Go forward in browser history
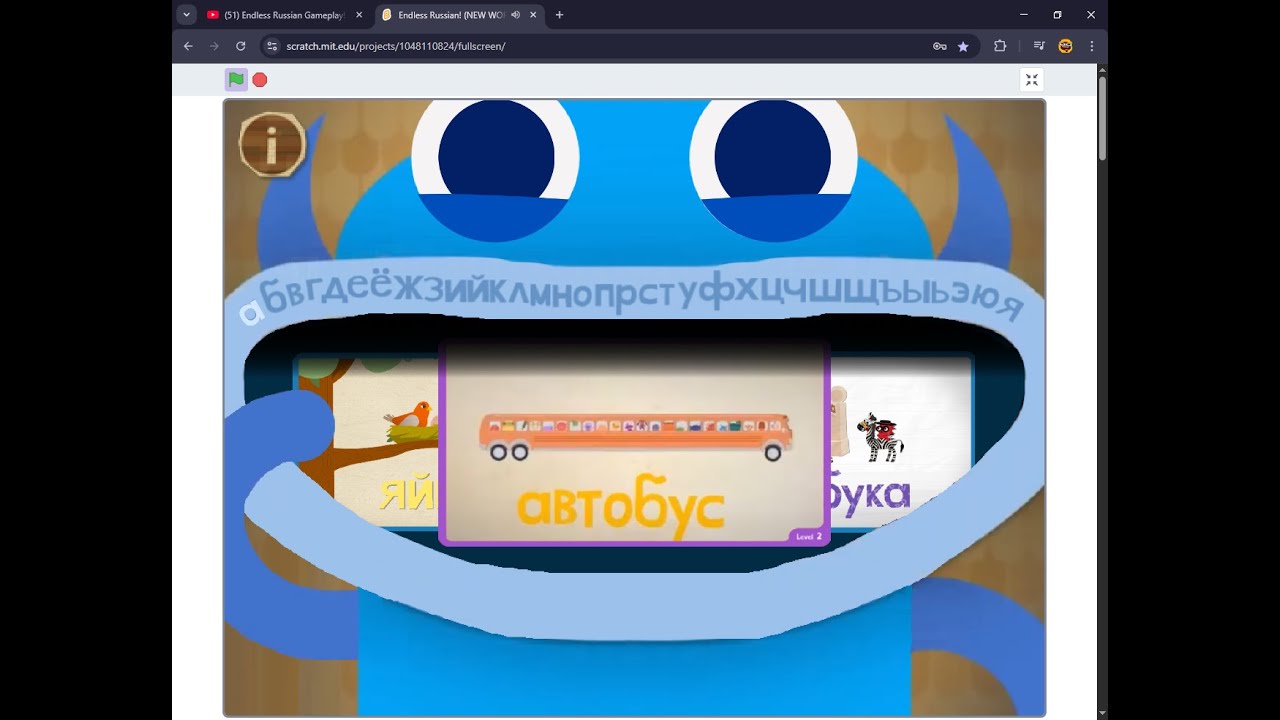The height and width of the screenshot is (720, 1280). (x=214, y=46)
